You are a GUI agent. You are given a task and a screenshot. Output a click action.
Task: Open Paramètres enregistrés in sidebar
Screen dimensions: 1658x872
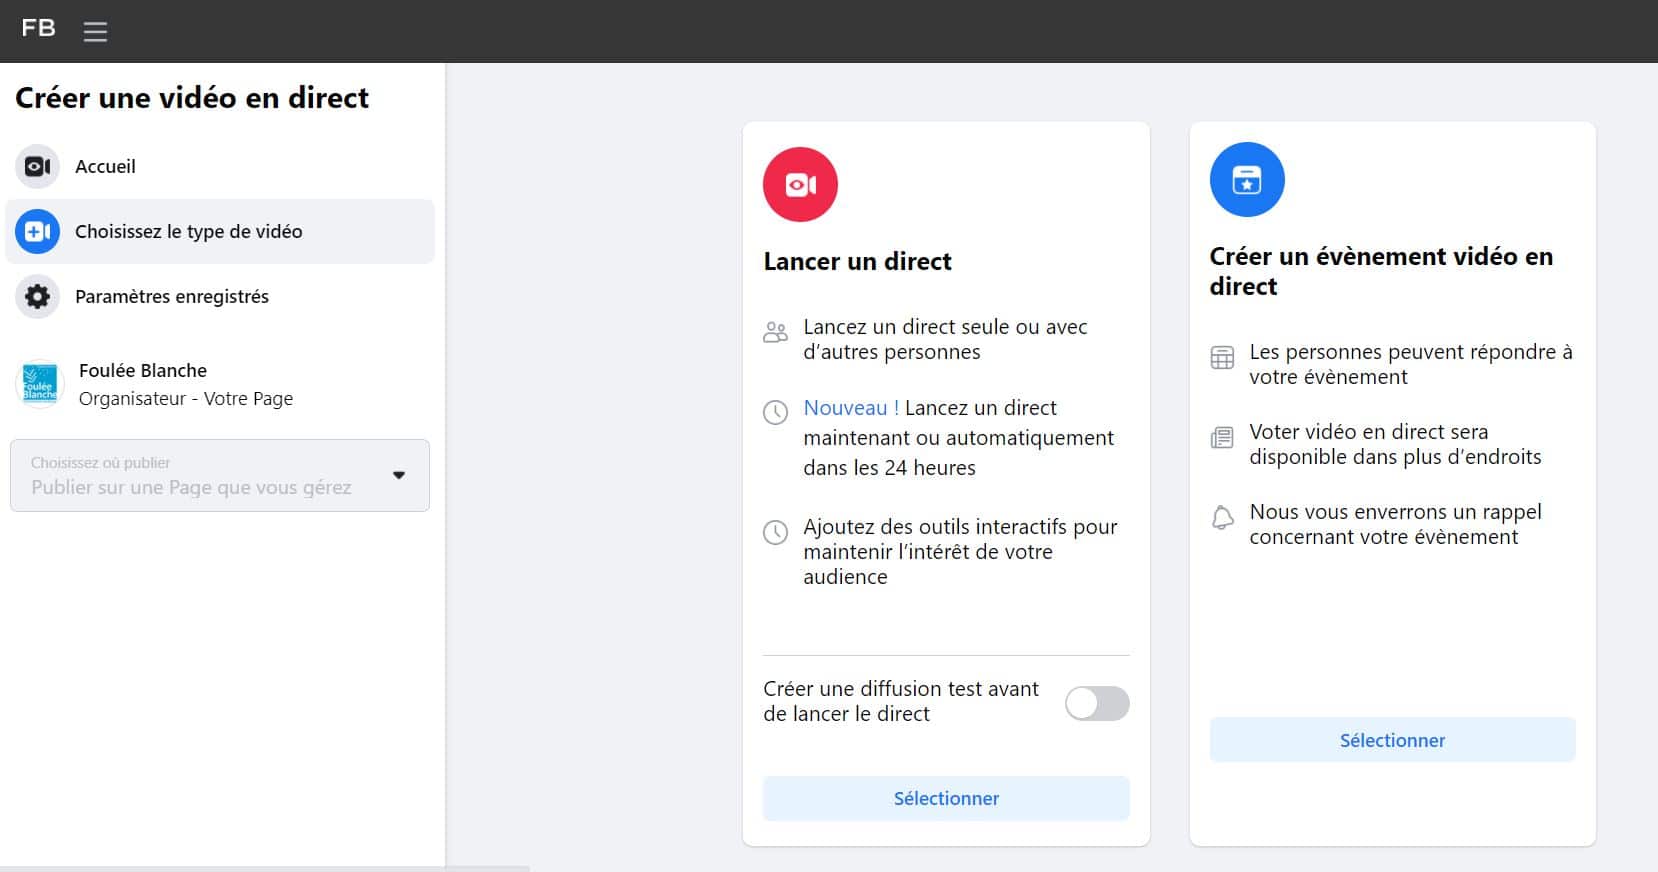coord(171,297)
